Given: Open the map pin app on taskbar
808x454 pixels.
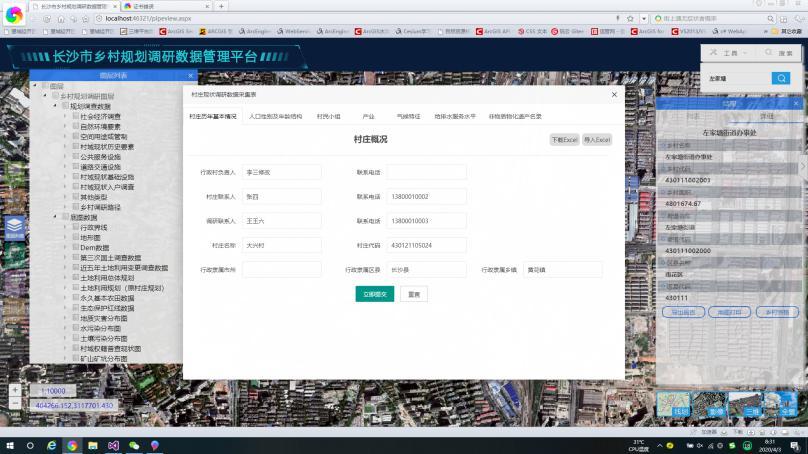Looking at the screenshot, I should pos(155,445).
